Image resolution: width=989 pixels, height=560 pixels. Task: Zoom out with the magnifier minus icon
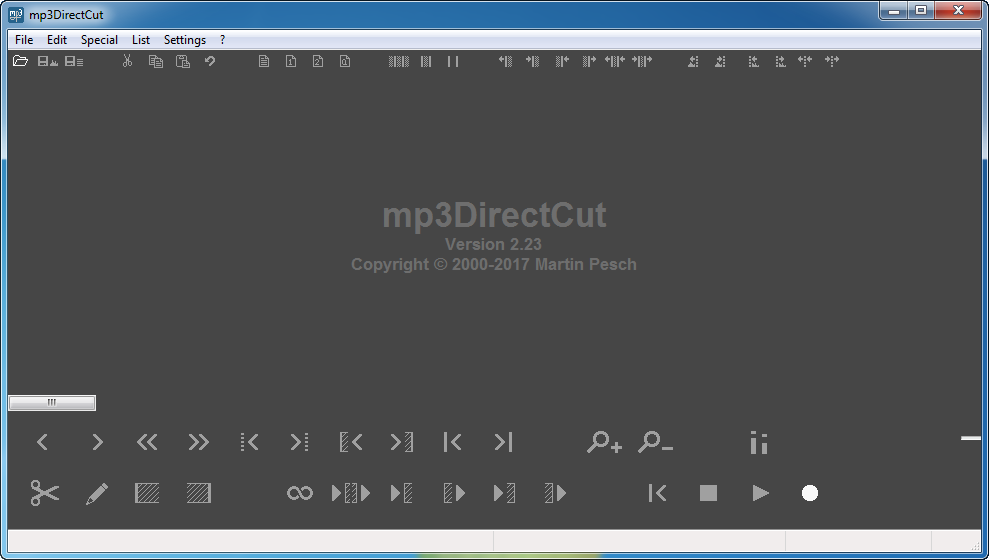[x=655, y=442]
